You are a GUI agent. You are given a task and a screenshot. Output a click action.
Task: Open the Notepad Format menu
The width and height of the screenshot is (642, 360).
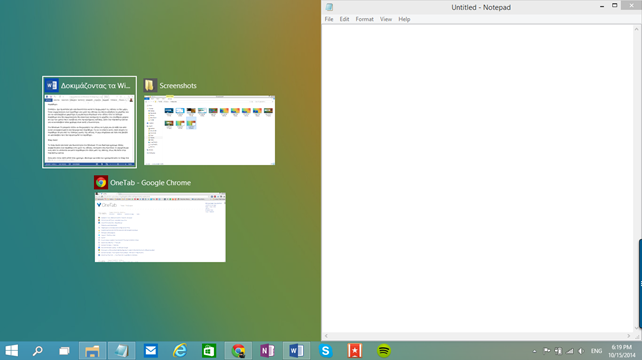point(364,19)
